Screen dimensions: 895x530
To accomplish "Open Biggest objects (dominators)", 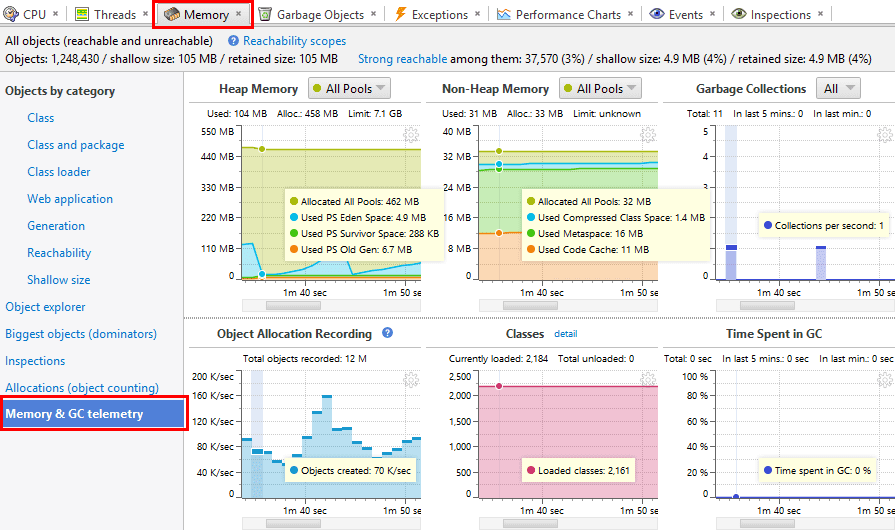I will tap(81, 334).
